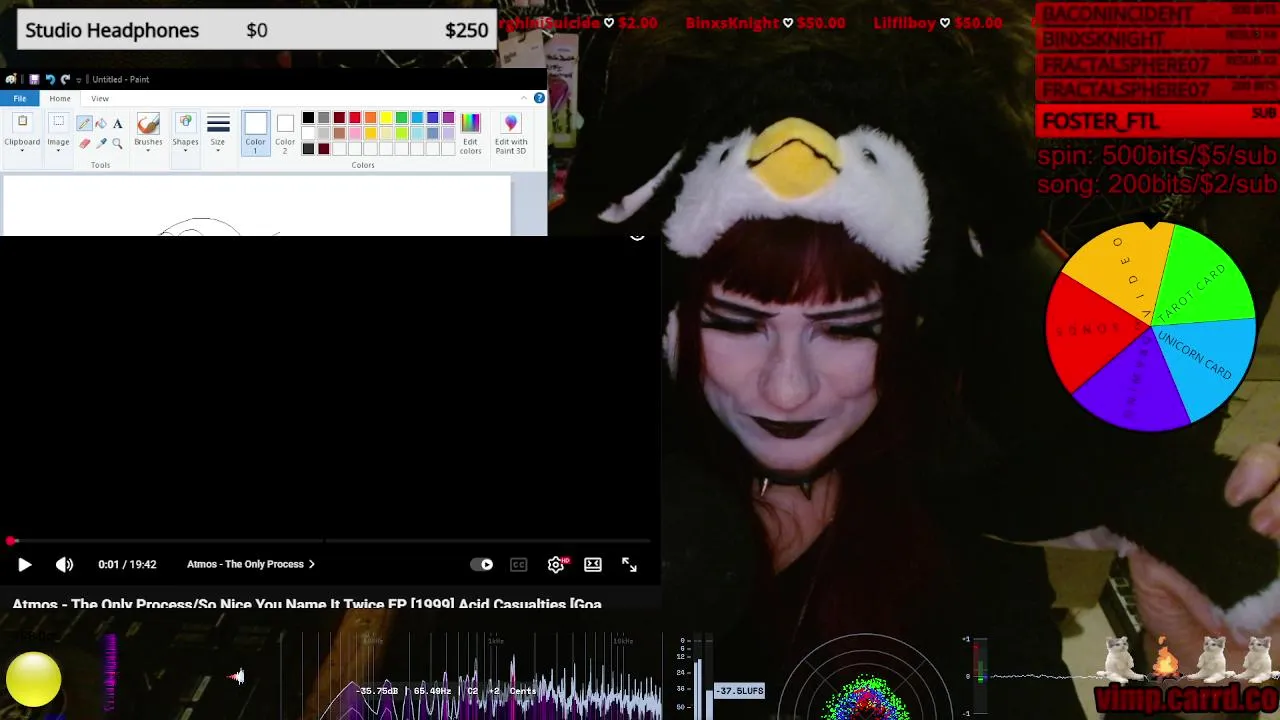Mute the YouTube video volume
Viewport: 1280px width, 720px height.
[x=64, y=564]
